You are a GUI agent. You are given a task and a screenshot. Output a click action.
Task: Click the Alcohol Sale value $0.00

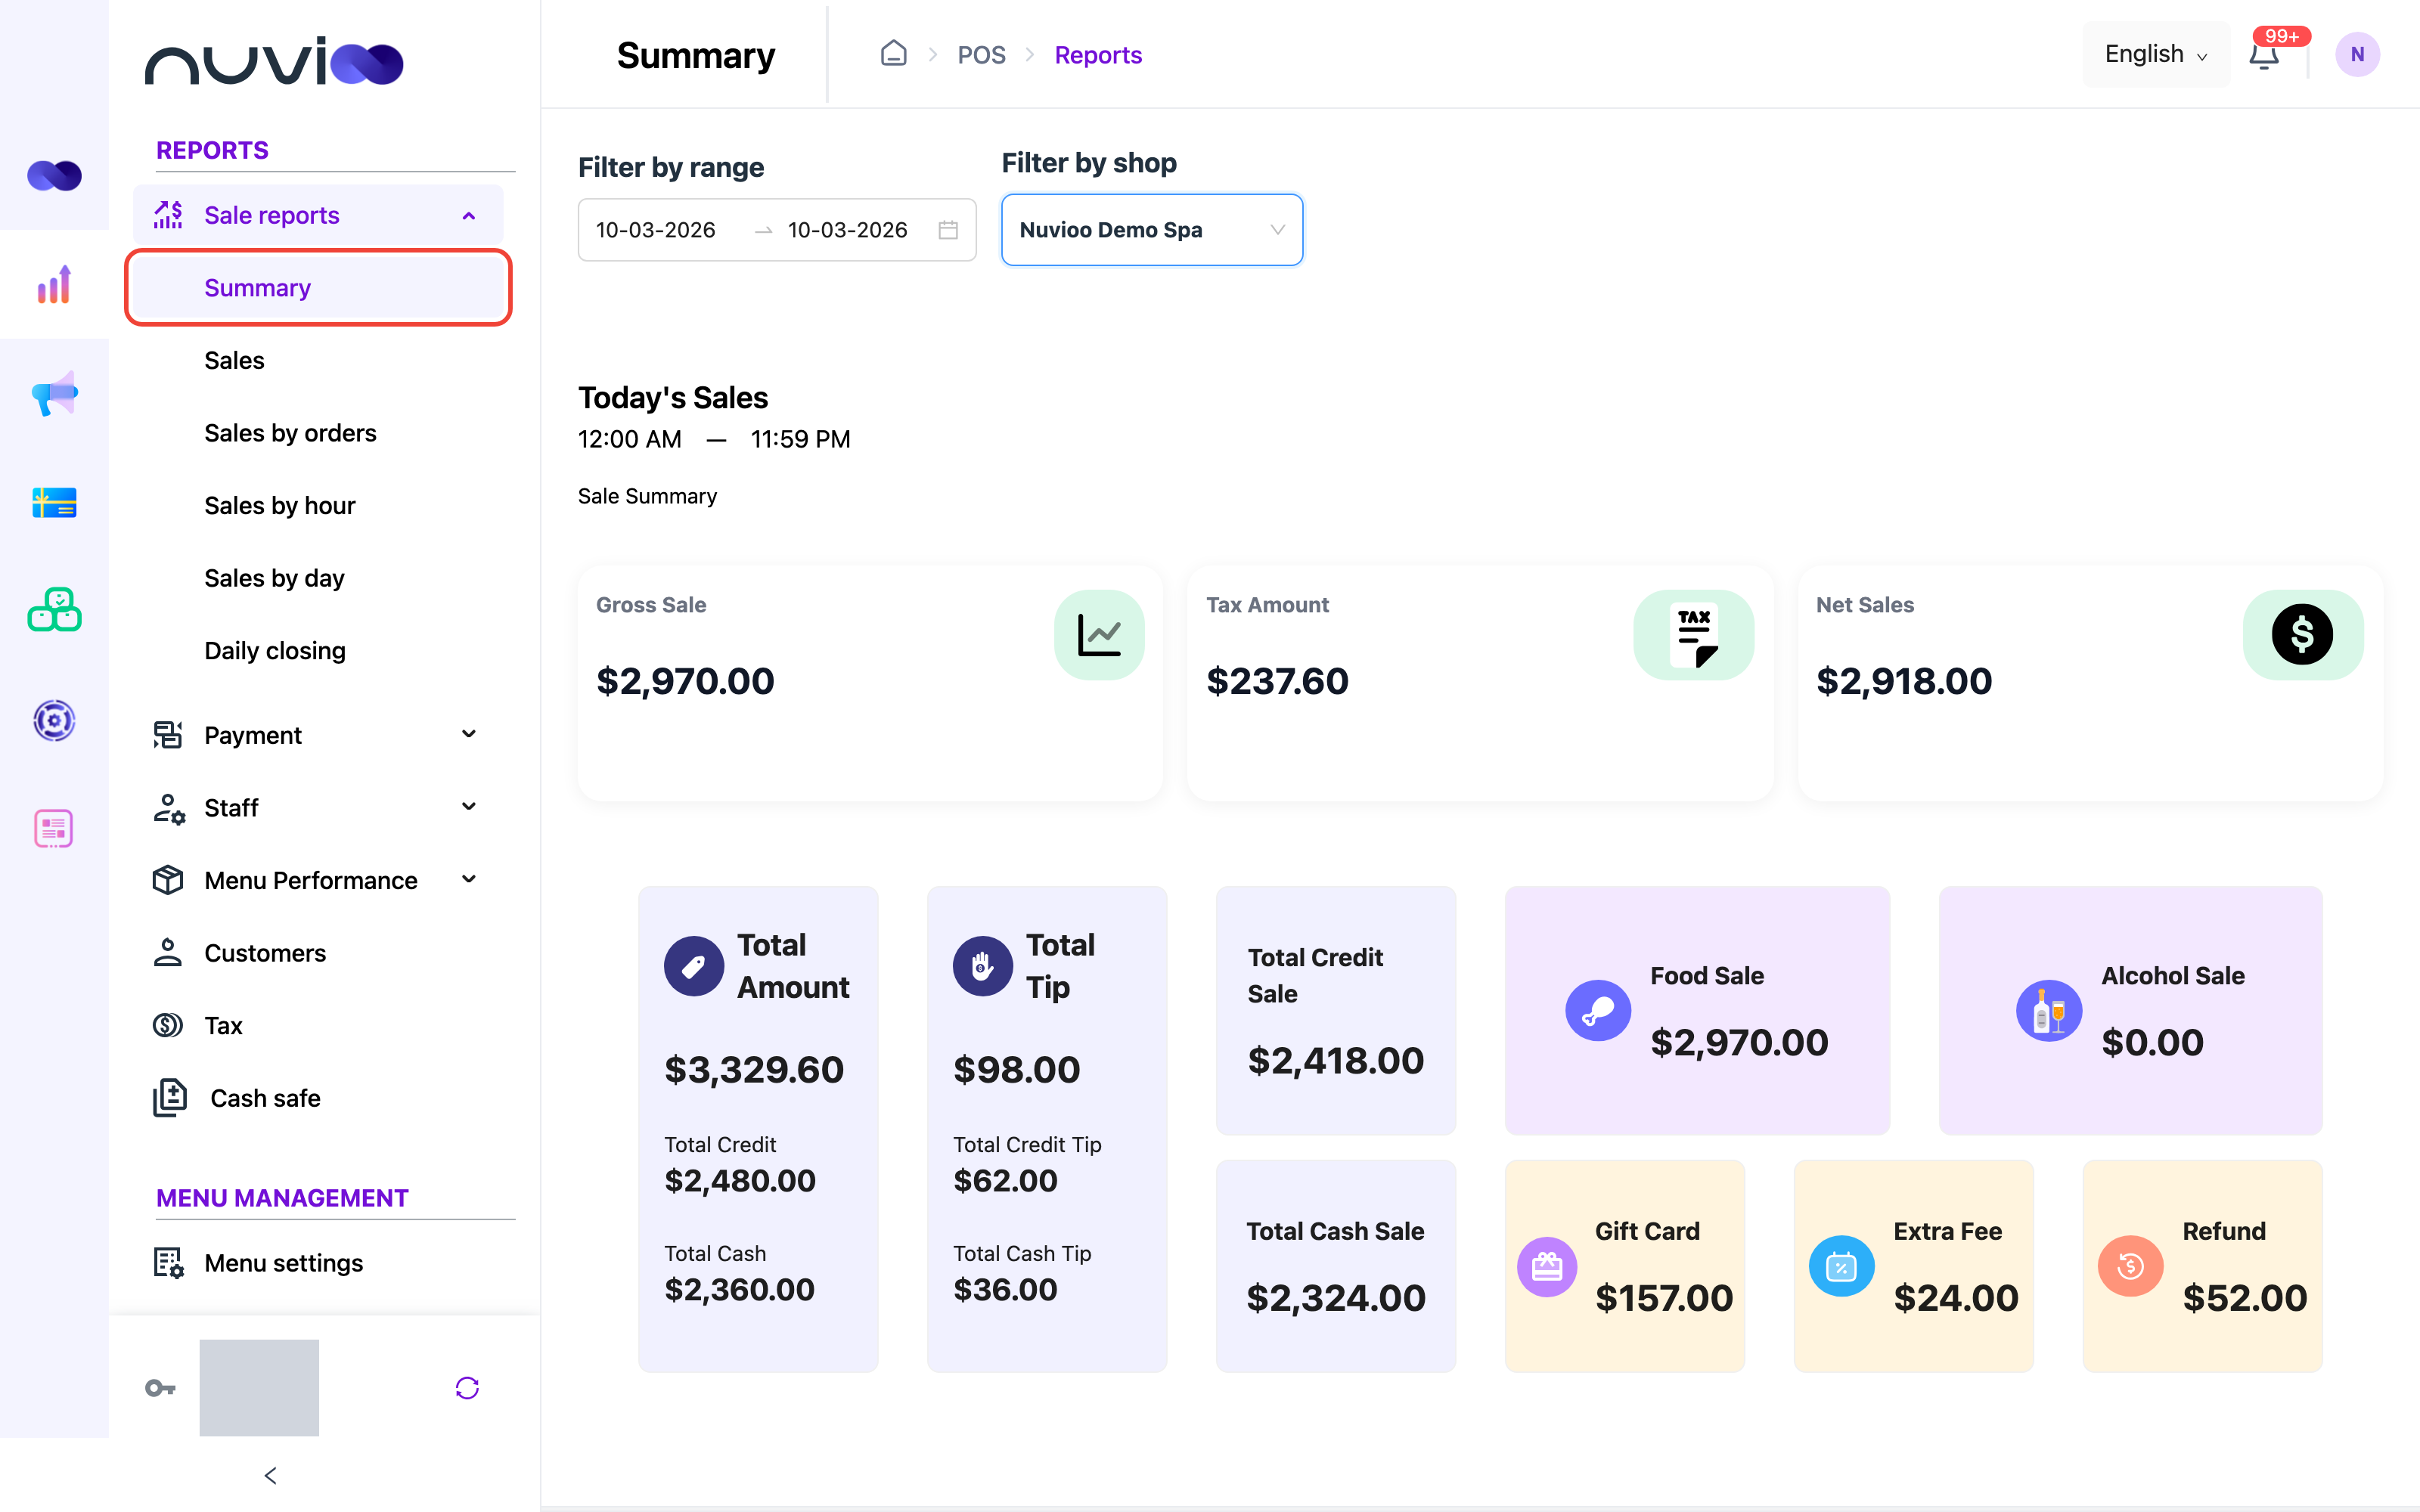point(2152,1043)
